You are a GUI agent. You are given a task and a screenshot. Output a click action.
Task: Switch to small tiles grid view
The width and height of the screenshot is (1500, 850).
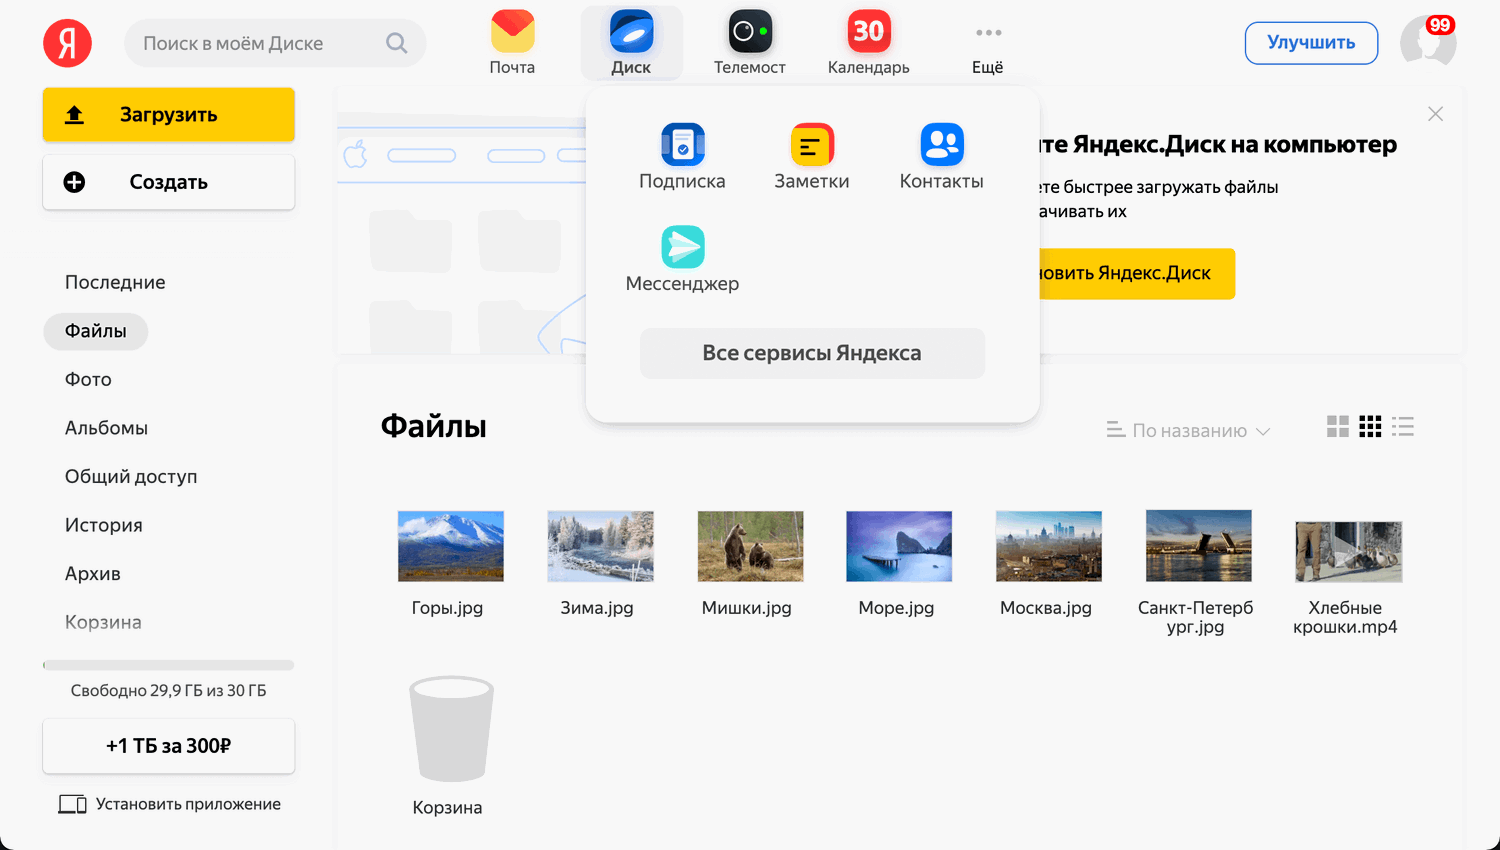pyautogui.click(x=1370, y=427)
